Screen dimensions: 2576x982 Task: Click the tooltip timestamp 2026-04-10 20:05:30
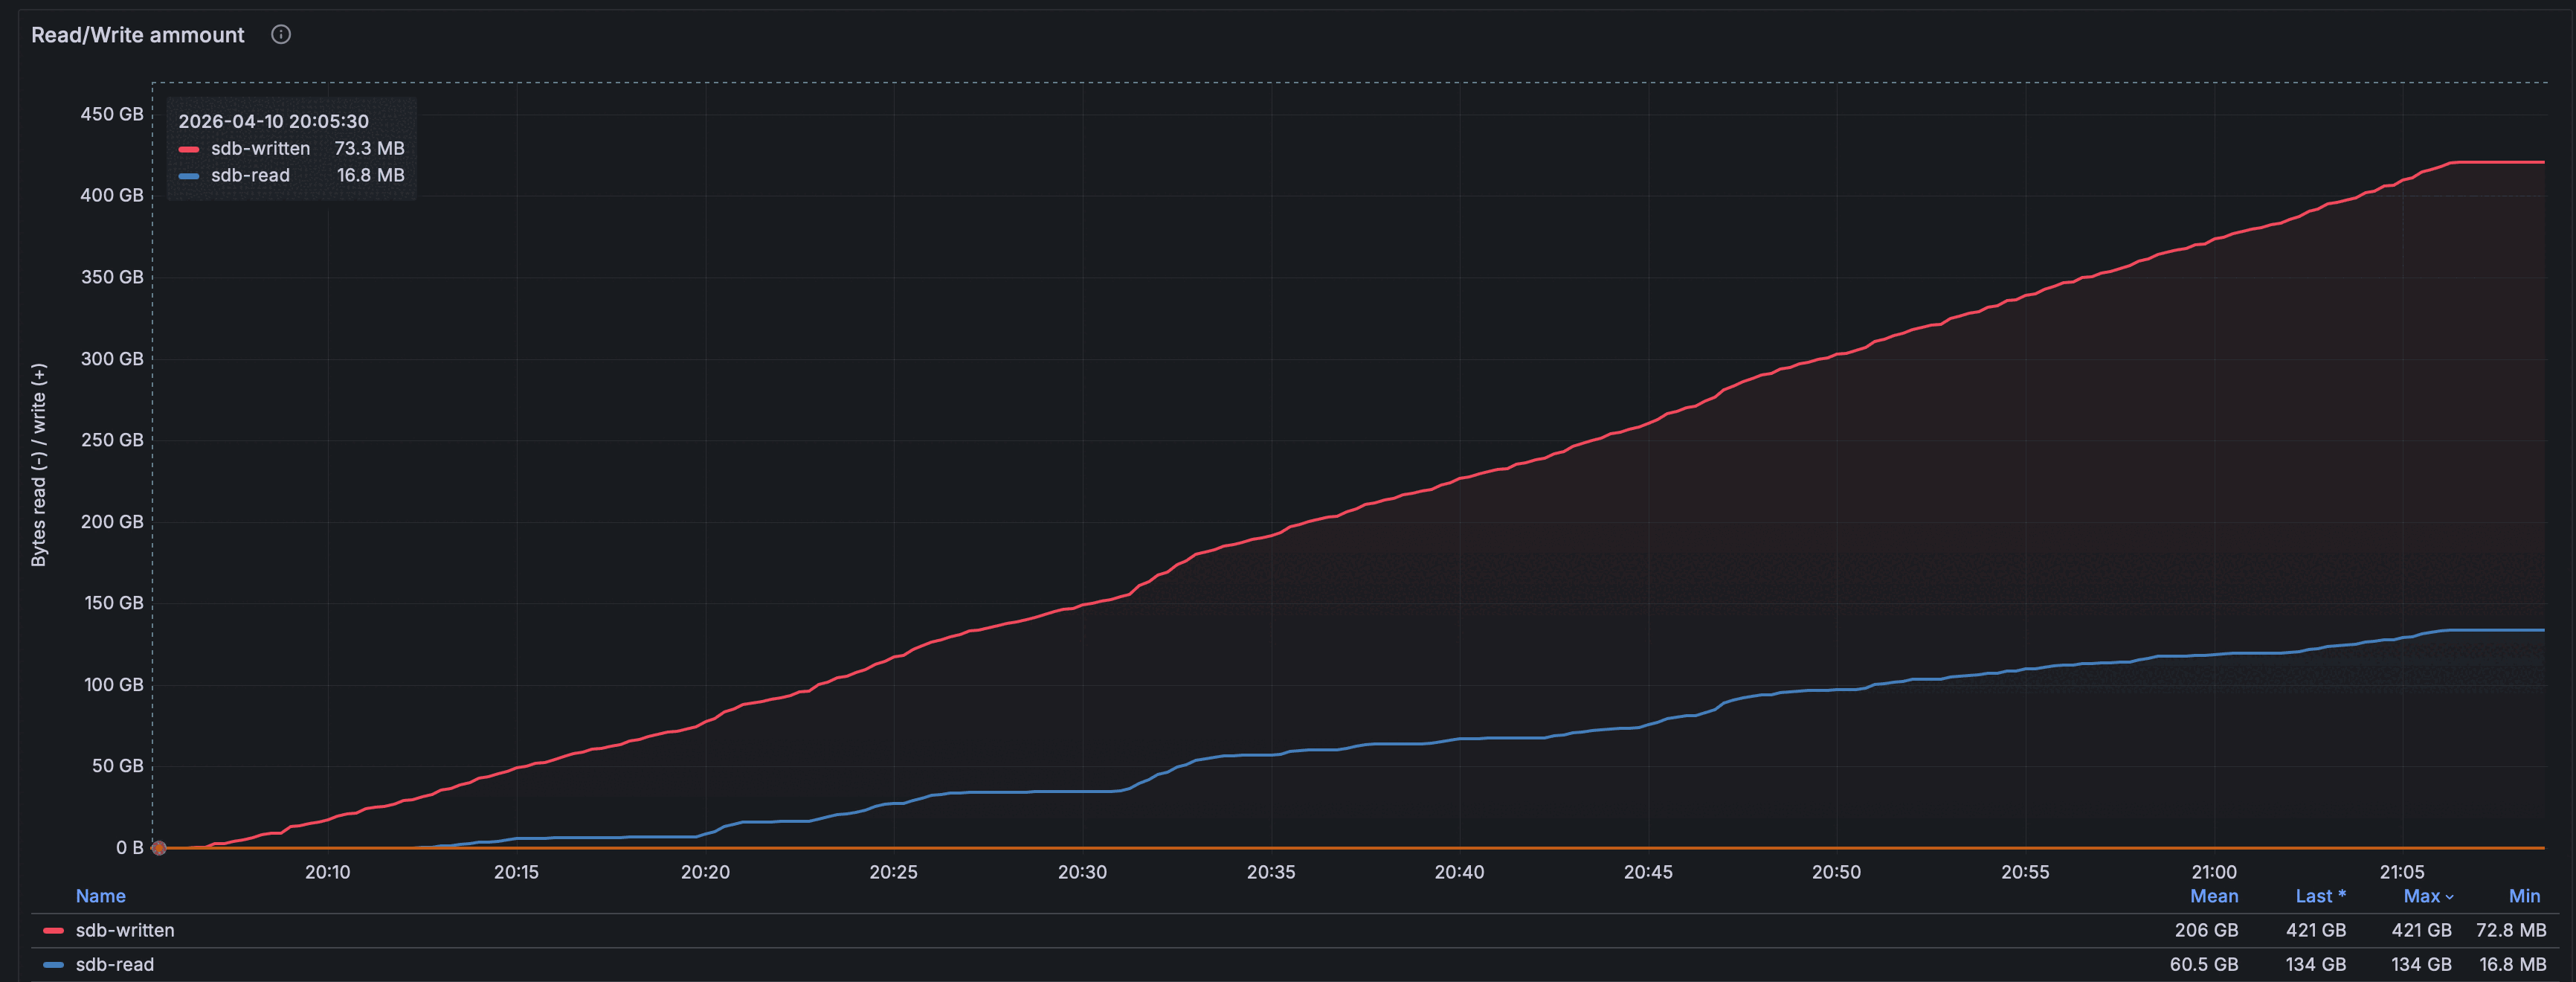(x=273, y=121)
